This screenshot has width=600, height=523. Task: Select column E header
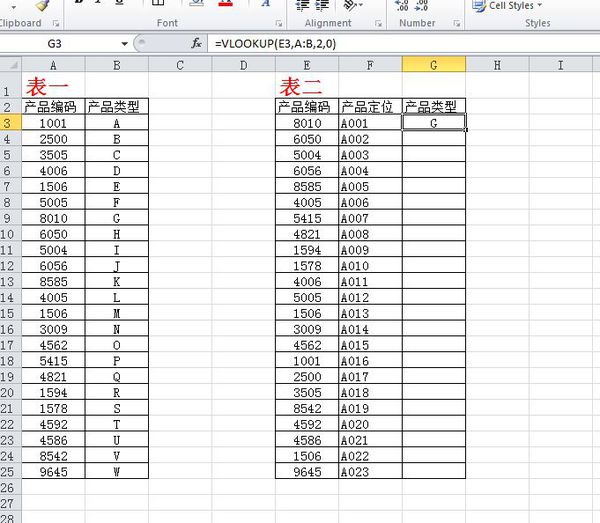[307, 65]
